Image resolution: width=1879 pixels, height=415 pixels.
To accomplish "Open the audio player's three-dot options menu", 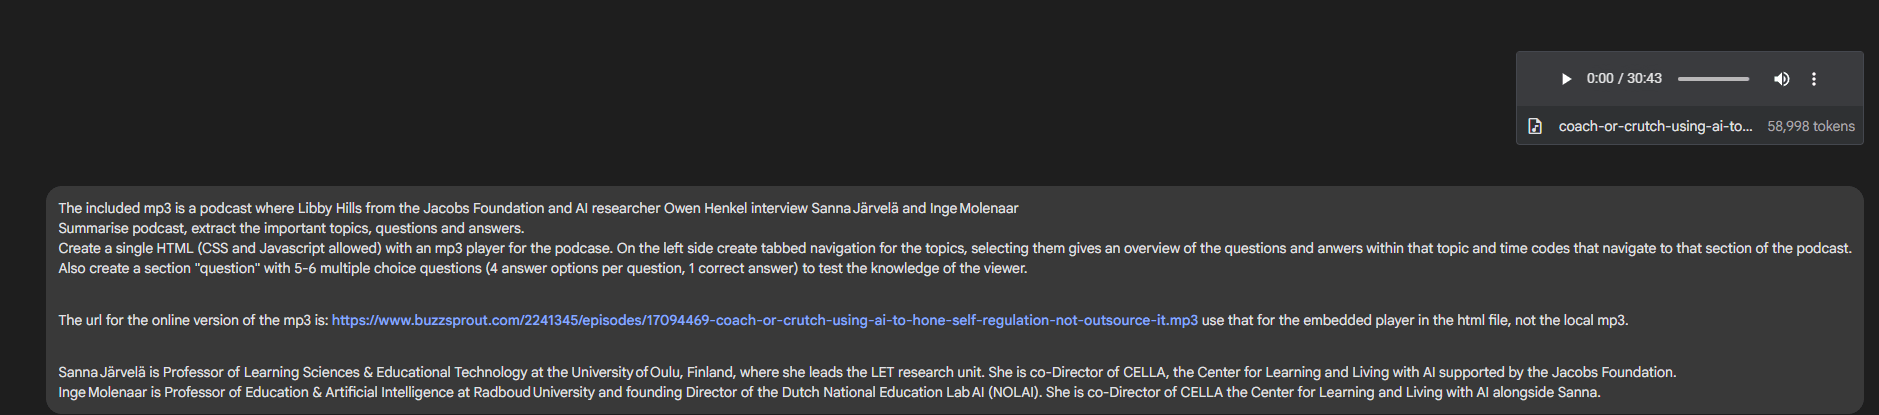I will coord(1814,79).
